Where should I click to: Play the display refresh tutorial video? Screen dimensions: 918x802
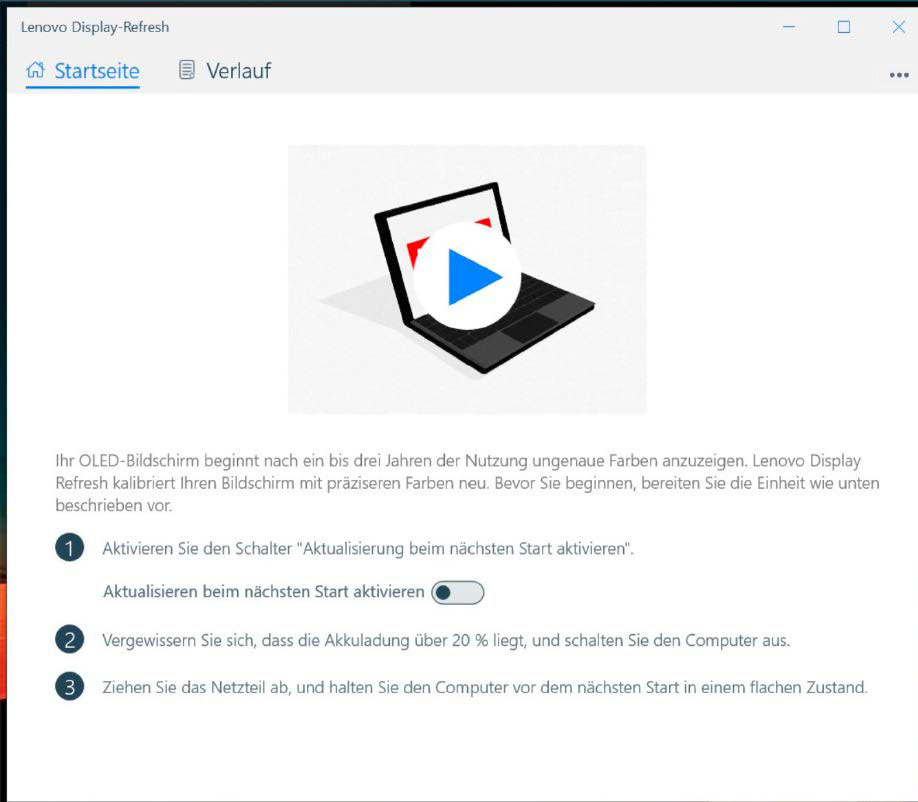point(467,276)
